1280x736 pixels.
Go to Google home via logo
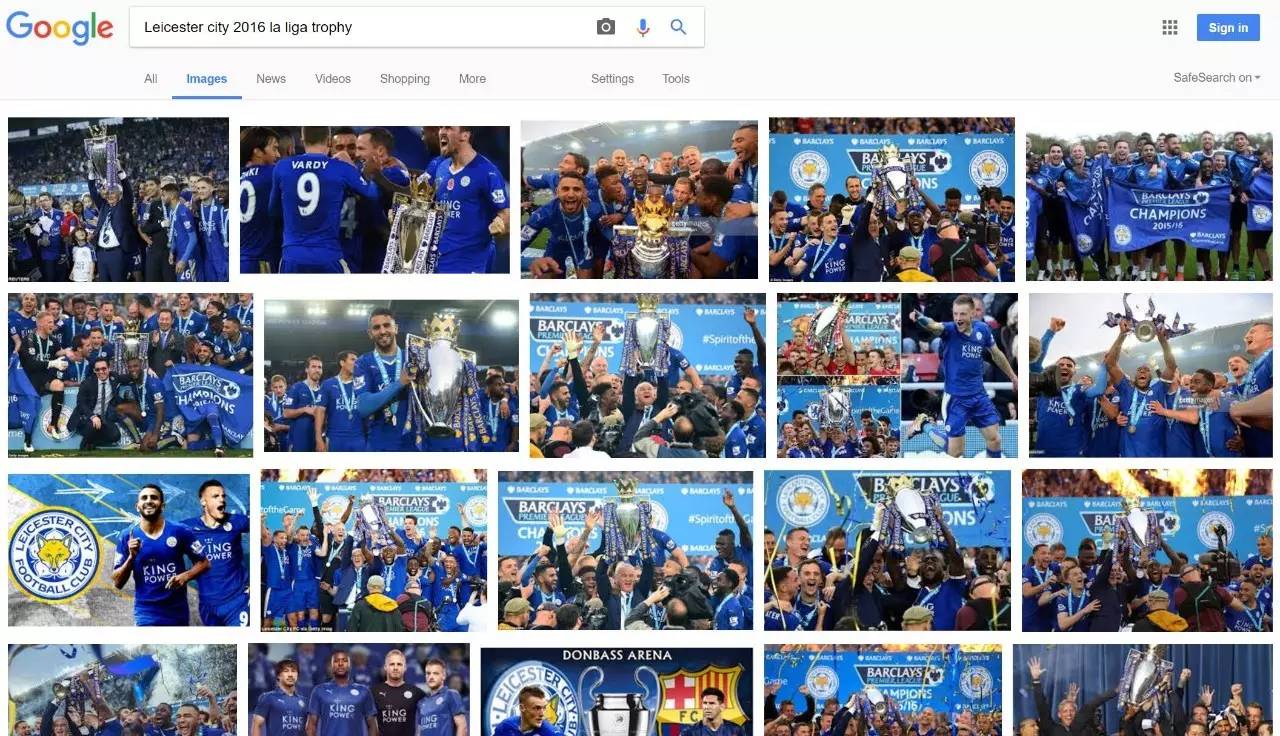click(x=60, y=28)
